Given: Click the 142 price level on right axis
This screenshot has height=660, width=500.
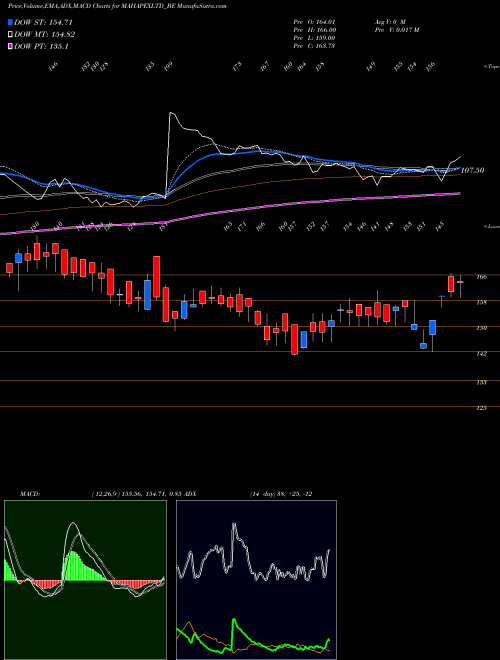Looking at the screenshot, I should (482, 354).
